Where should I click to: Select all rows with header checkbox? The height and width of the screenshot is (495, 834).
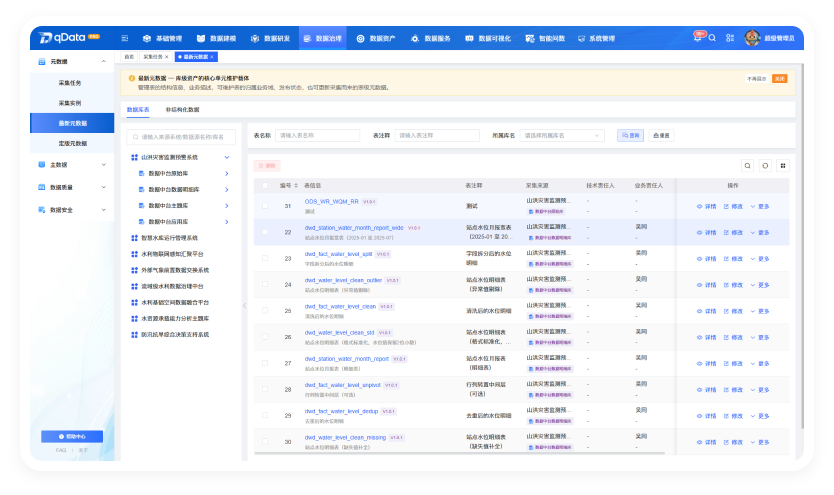(265, 186)
